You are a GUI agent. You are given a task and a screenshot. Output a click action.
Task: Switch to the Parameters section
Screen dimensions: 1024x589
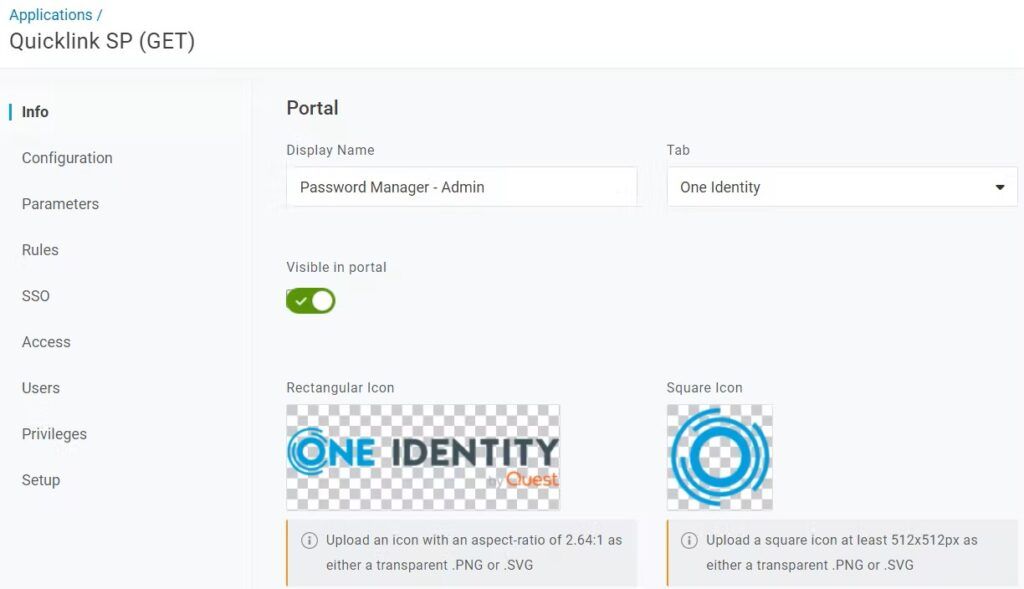60,203
